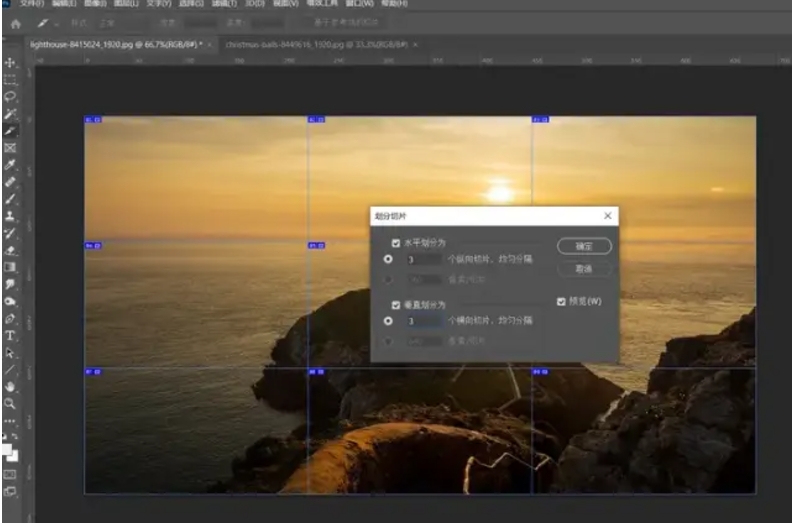
Task: Switch to the christmas-balls jpg document tab
Action: 316,44
